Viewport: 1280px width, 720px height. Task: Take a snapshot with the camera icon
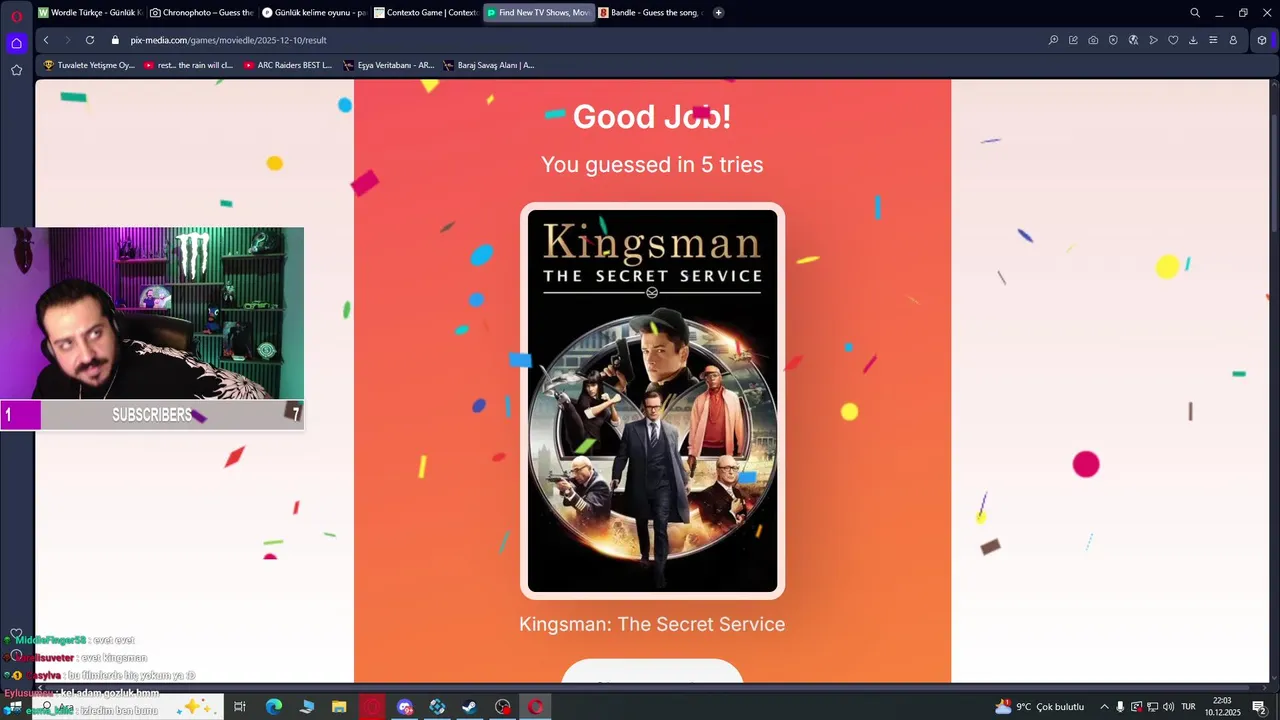point(1093,40)
